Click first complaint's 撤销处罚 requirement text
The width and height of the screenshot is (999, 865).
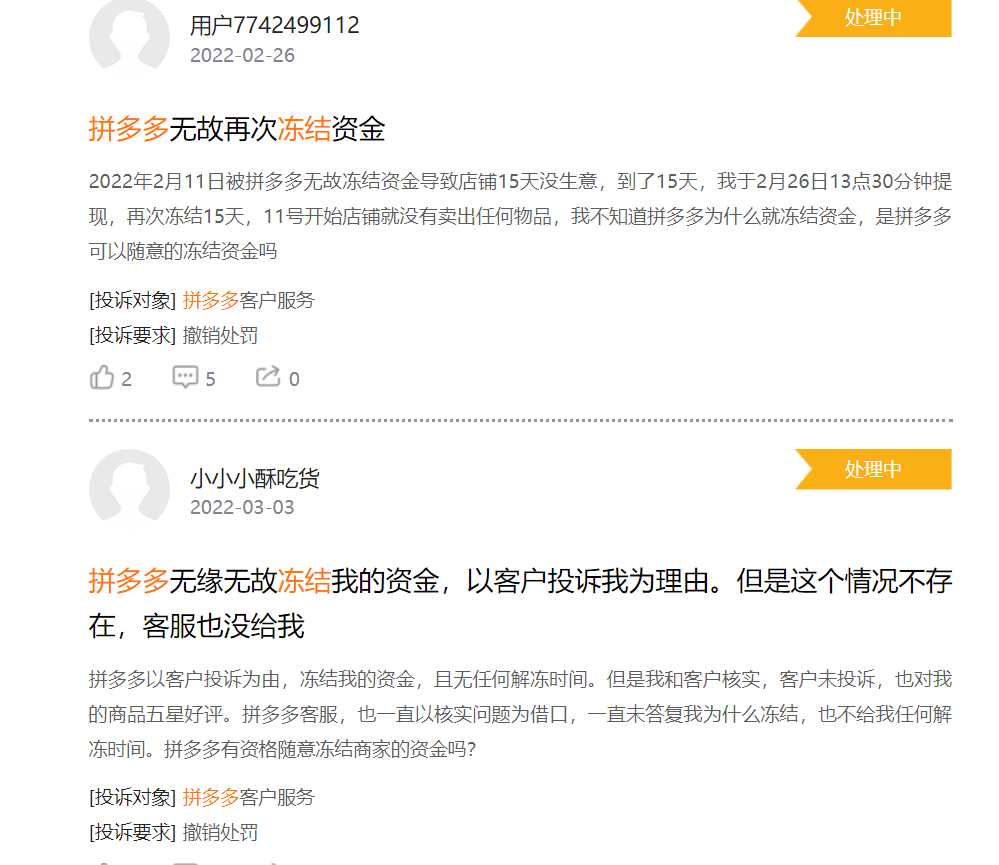pos(220,335)
